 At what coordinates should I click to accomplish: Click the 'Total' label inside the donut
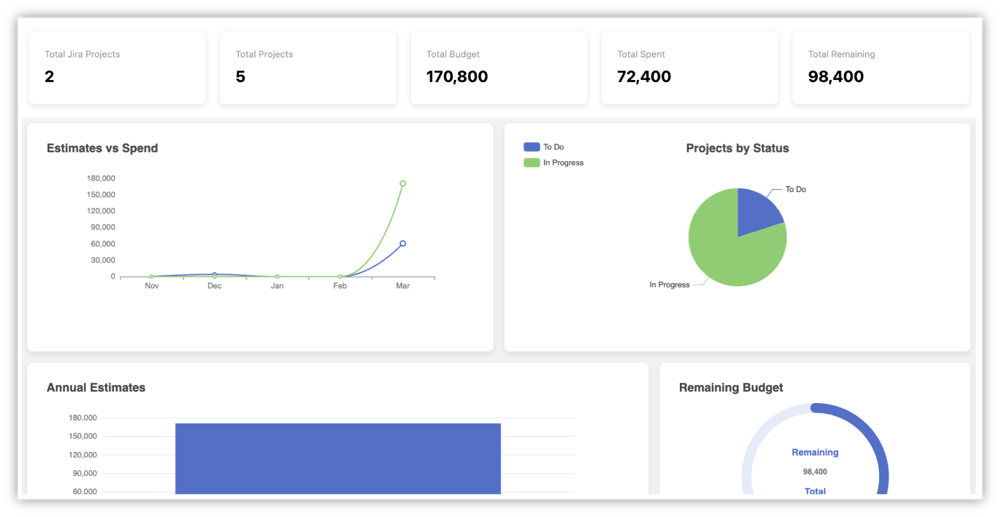click(815, 492)
